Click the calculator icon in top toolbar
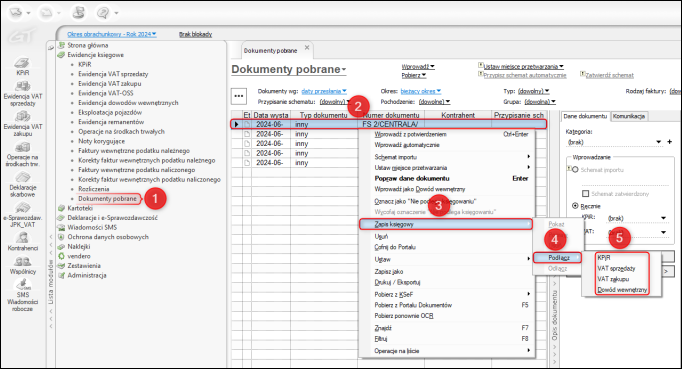The width and height of the screenshot is (682, 369). [x=79, y=13]
